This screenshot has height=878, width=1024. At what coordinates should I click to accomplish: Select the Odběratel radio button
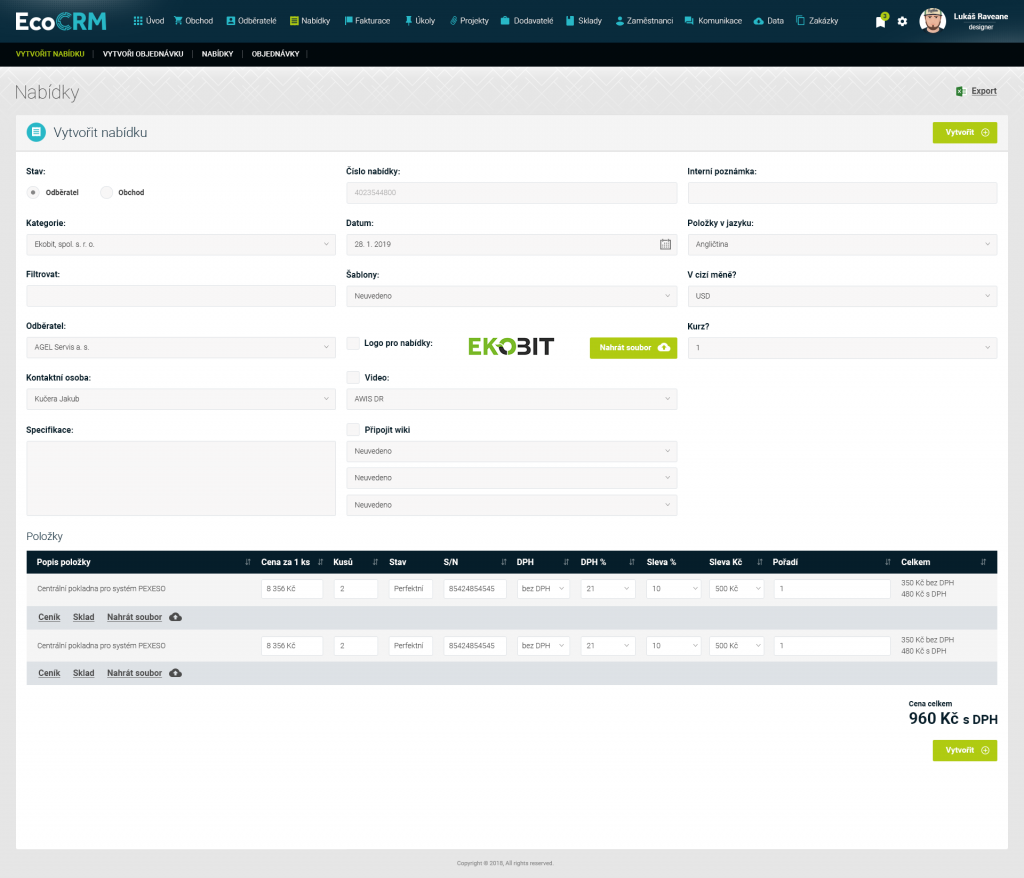click(x=34, y=192)
